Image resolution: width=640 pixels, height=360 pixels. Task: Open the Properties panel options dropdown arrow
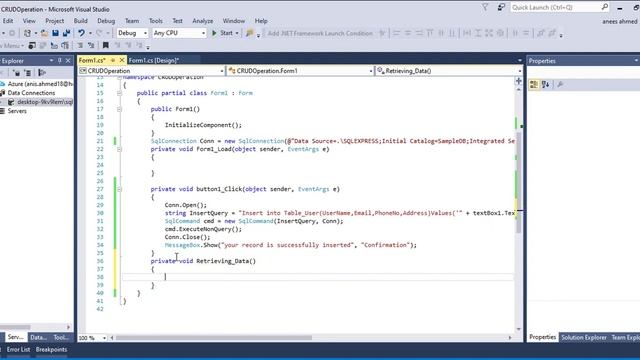(x=636, y=61)
